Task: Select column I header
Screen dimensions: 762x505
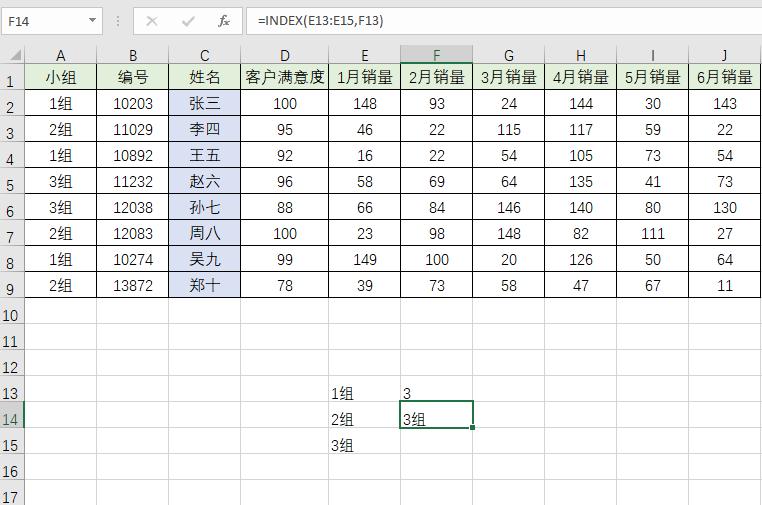Action: click(653, 55)
